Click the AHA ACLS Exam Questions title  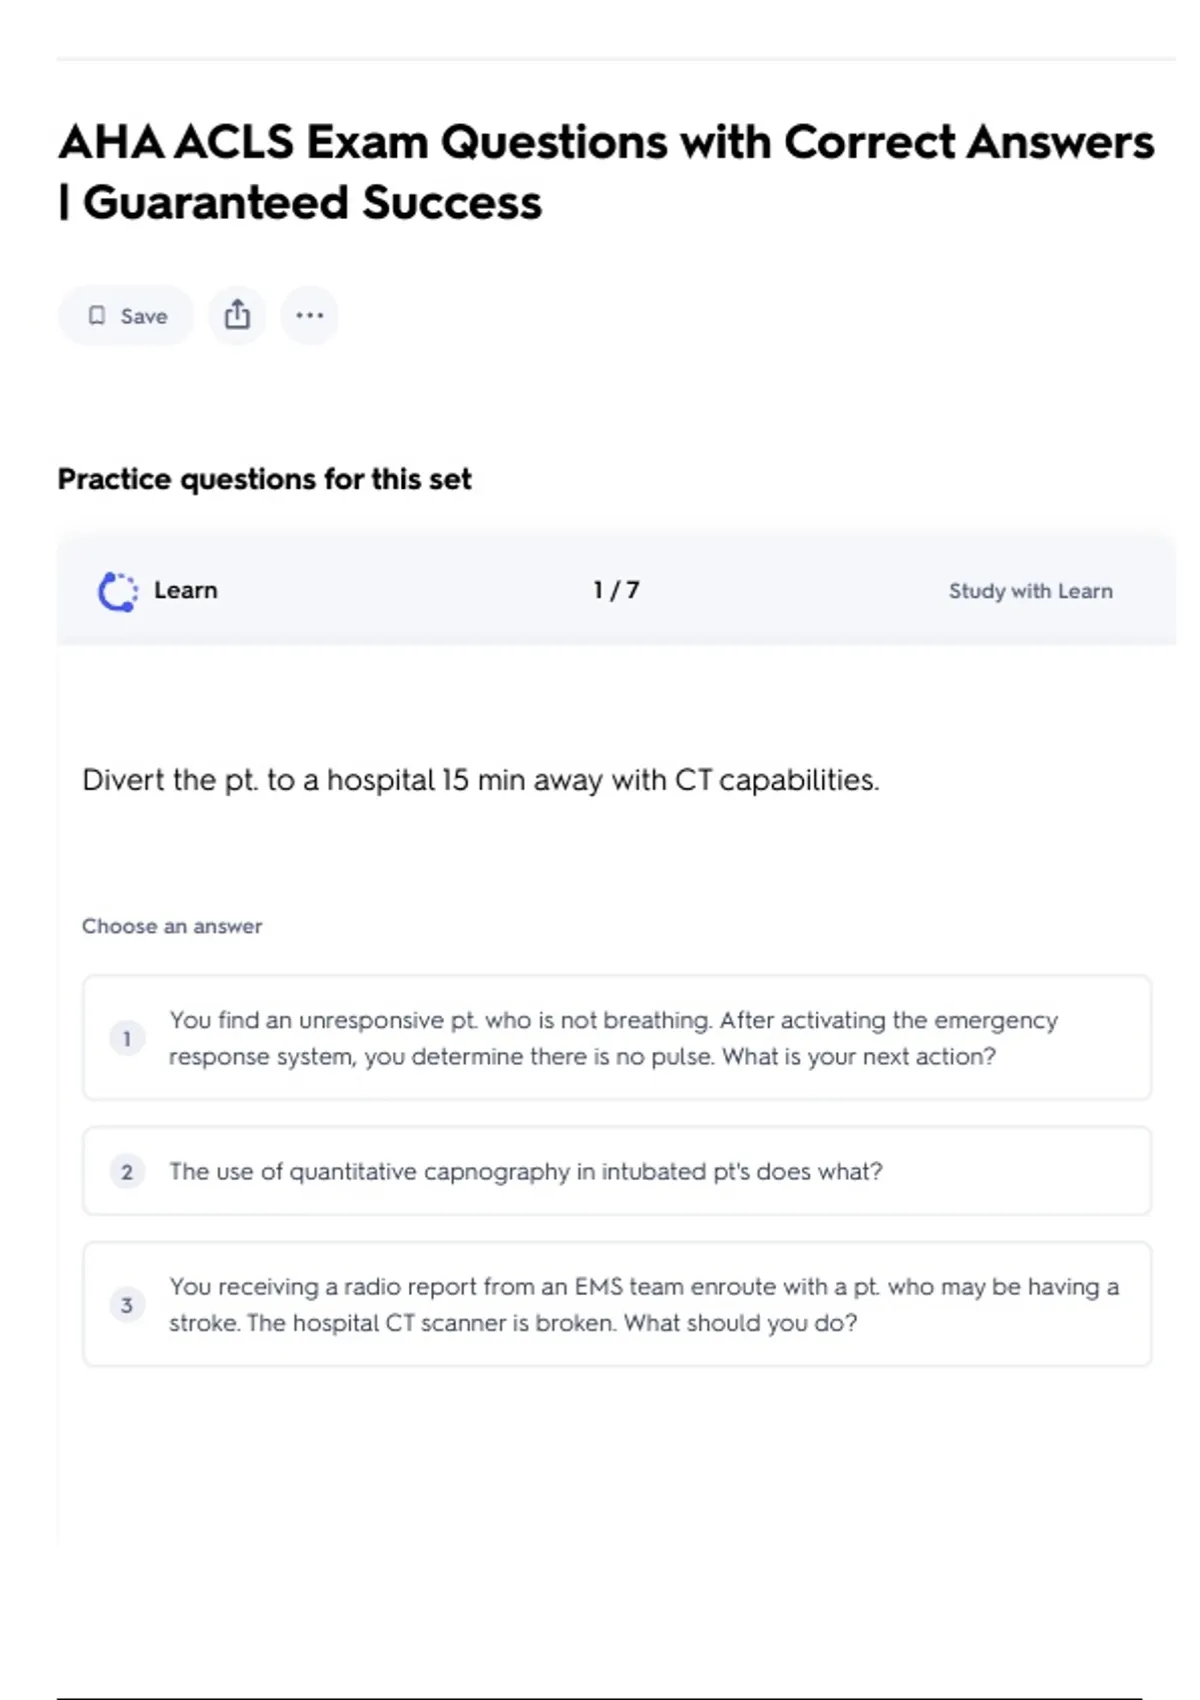click(606, 142)
